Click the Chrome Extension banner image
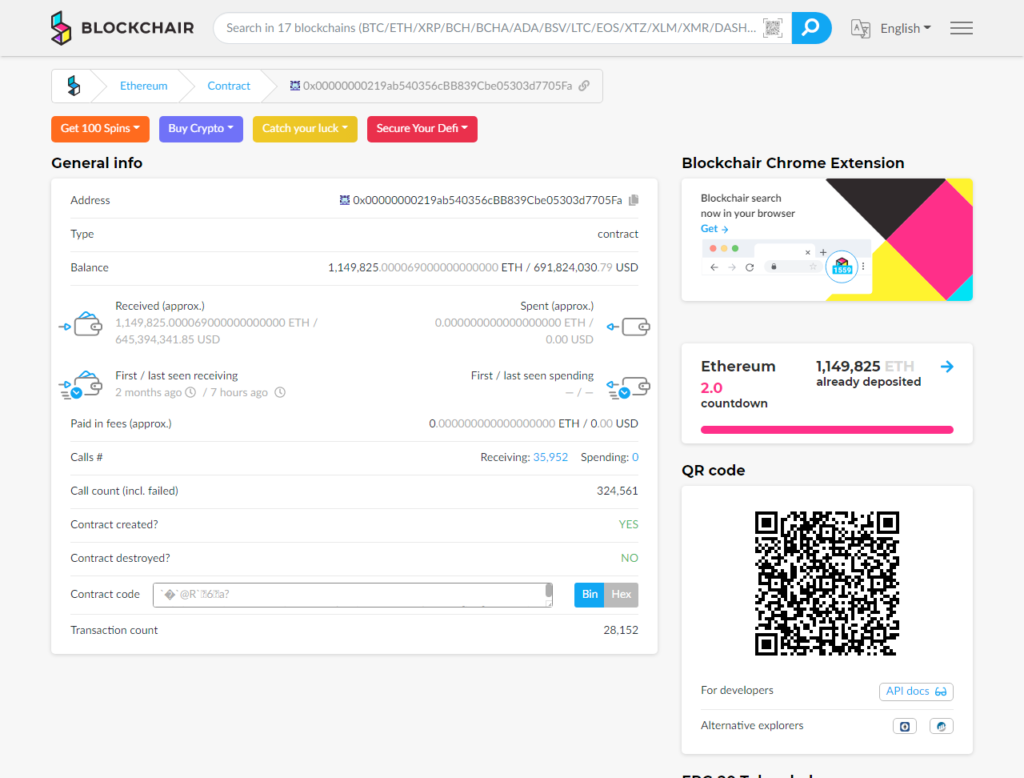 point(827,240)
